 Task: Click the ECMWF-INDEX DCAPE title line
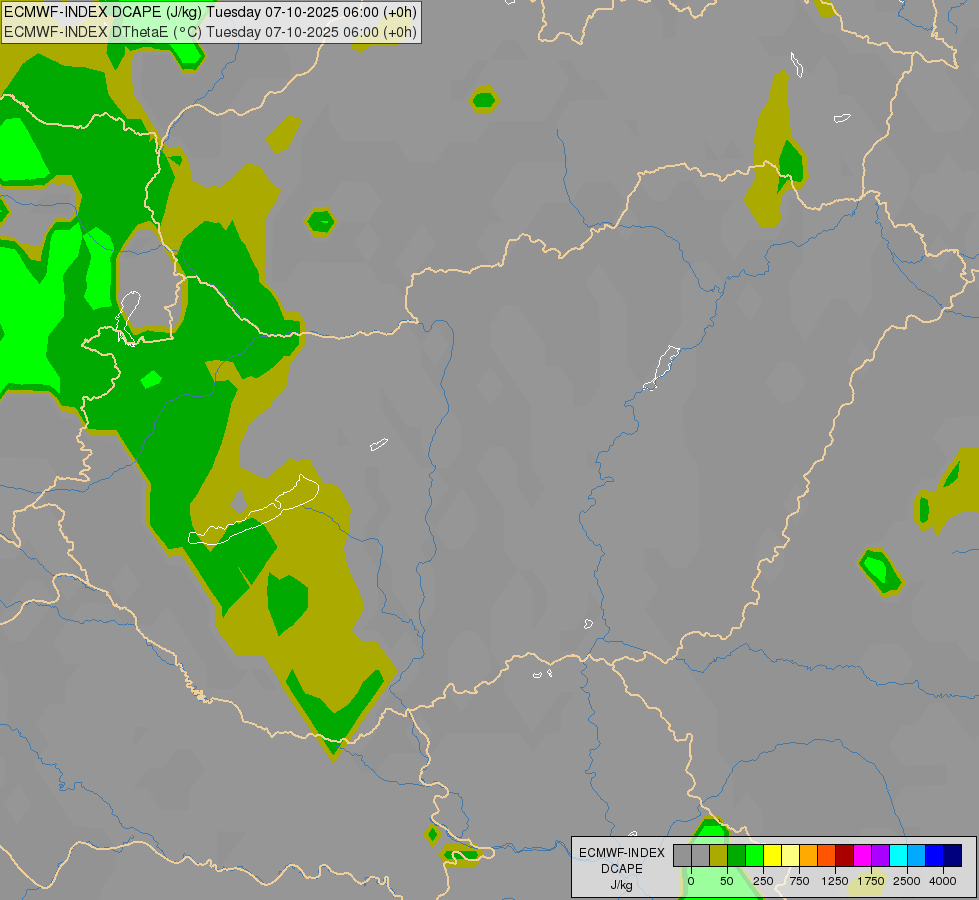coord(210,12)
